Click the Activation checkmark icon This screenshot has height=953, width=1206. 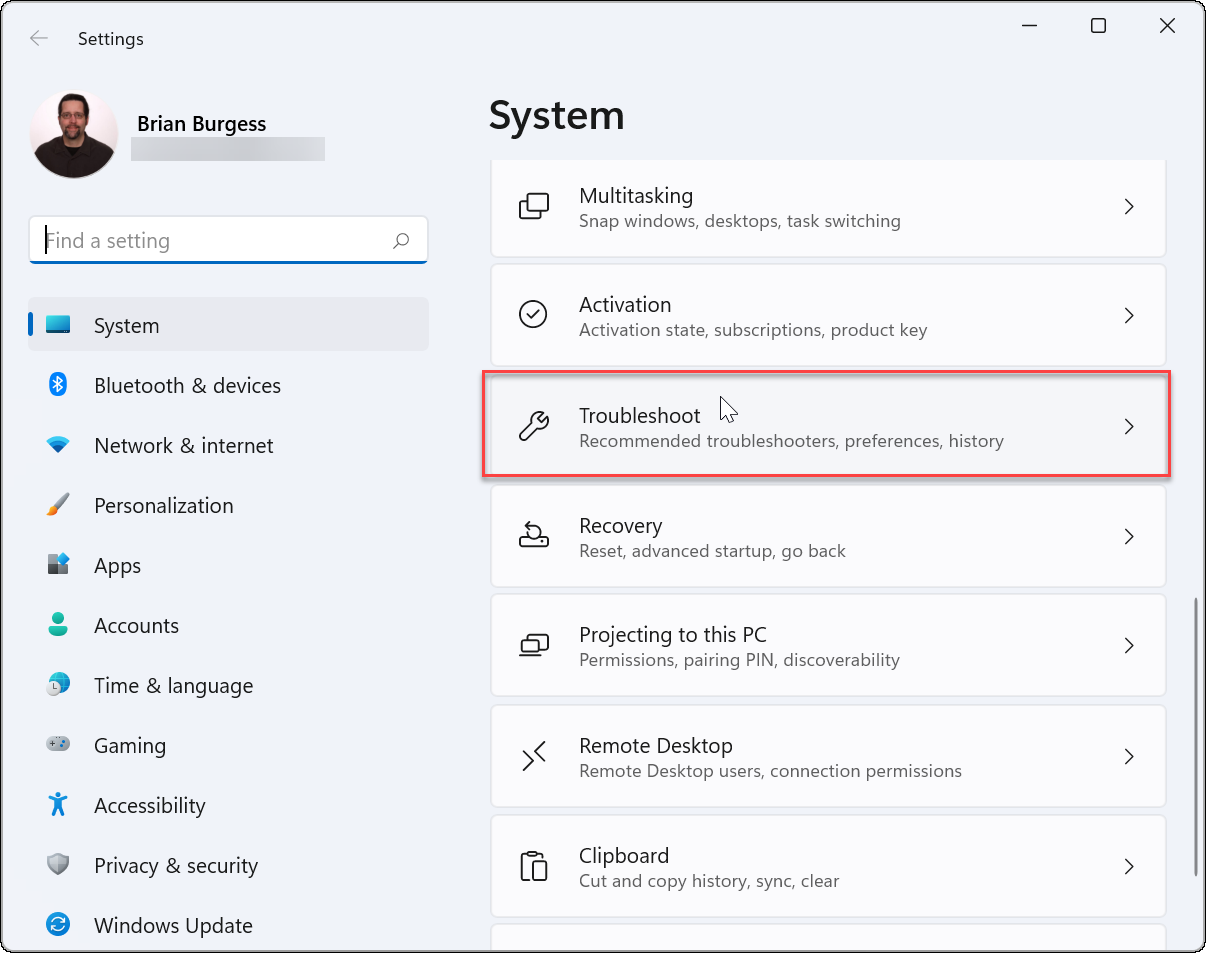(x=534, y=315)
